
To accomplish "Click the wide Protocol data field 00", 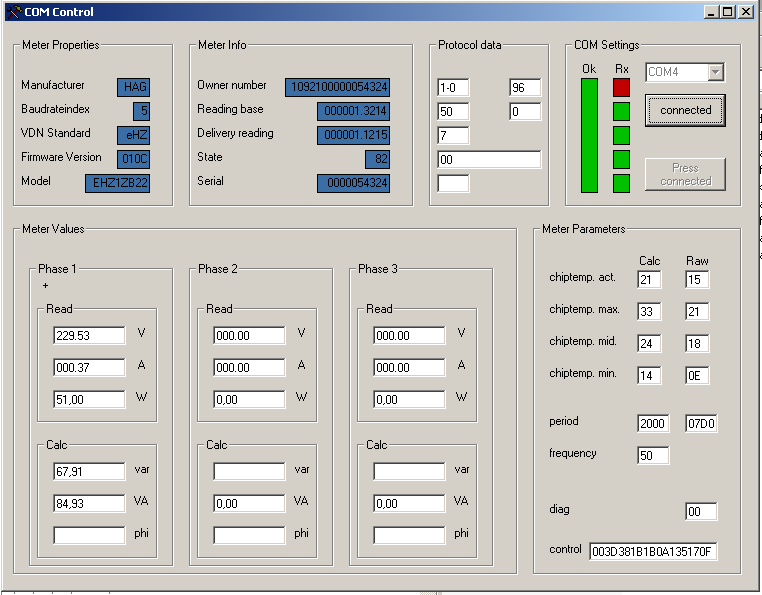I will (489, 159).
